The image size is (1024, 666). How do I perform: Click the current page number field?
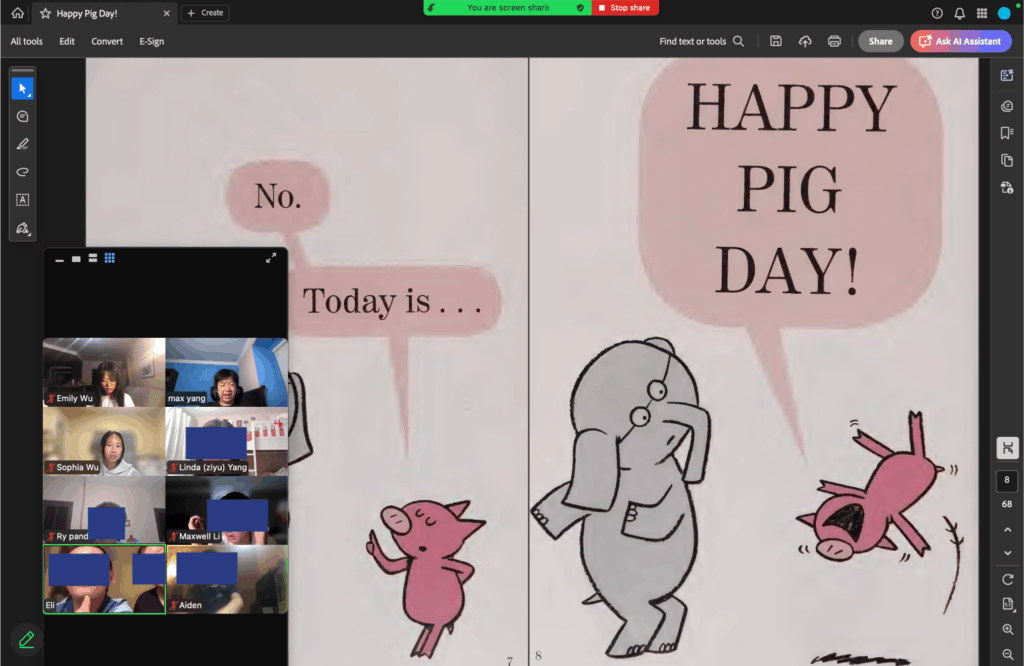click(1007, 480)
